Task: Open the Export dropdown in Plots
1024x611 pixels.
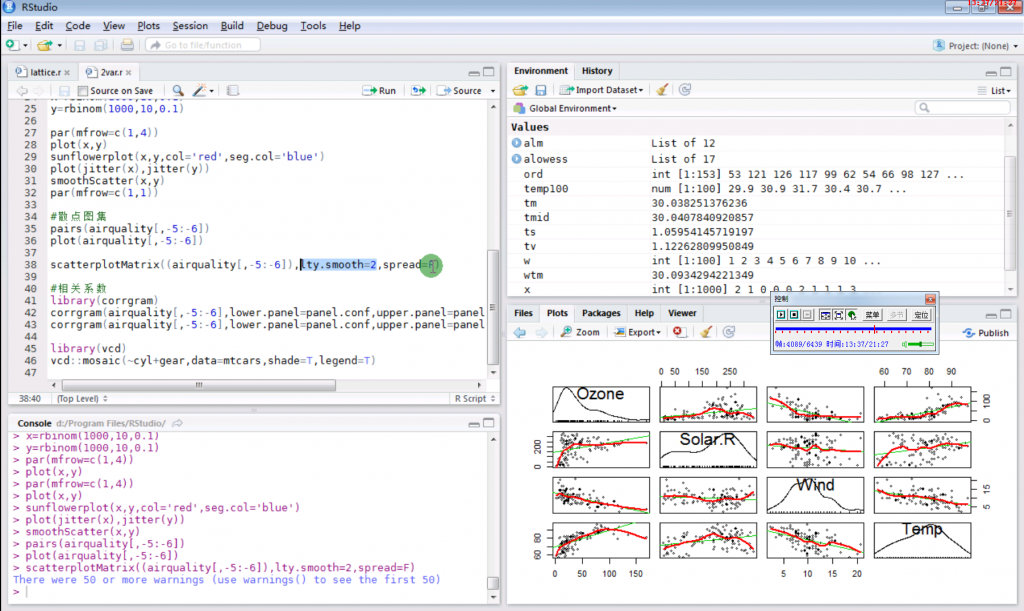Action: point(637,332)
